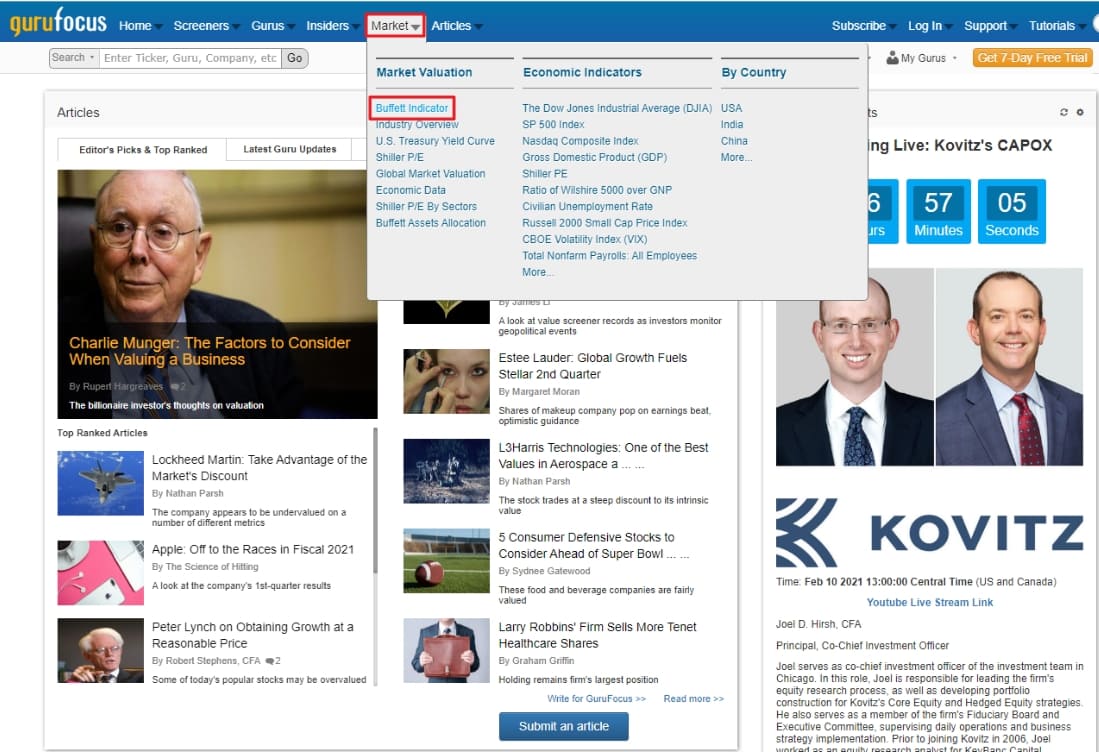Open Buffett Assets Allocation
Image resolution: width=1099 pixels, height=752 pixels.
(430, 223)
